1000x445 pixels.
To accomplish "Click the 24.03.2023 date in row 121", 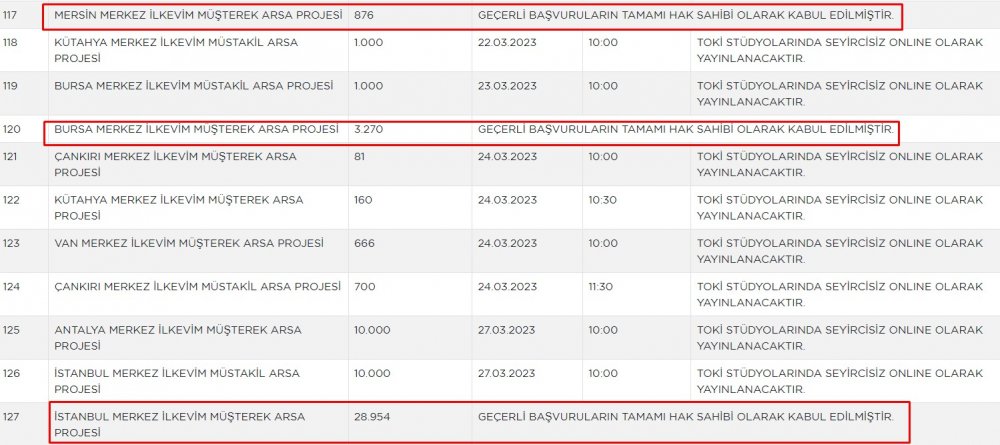I will coord(507,156).
